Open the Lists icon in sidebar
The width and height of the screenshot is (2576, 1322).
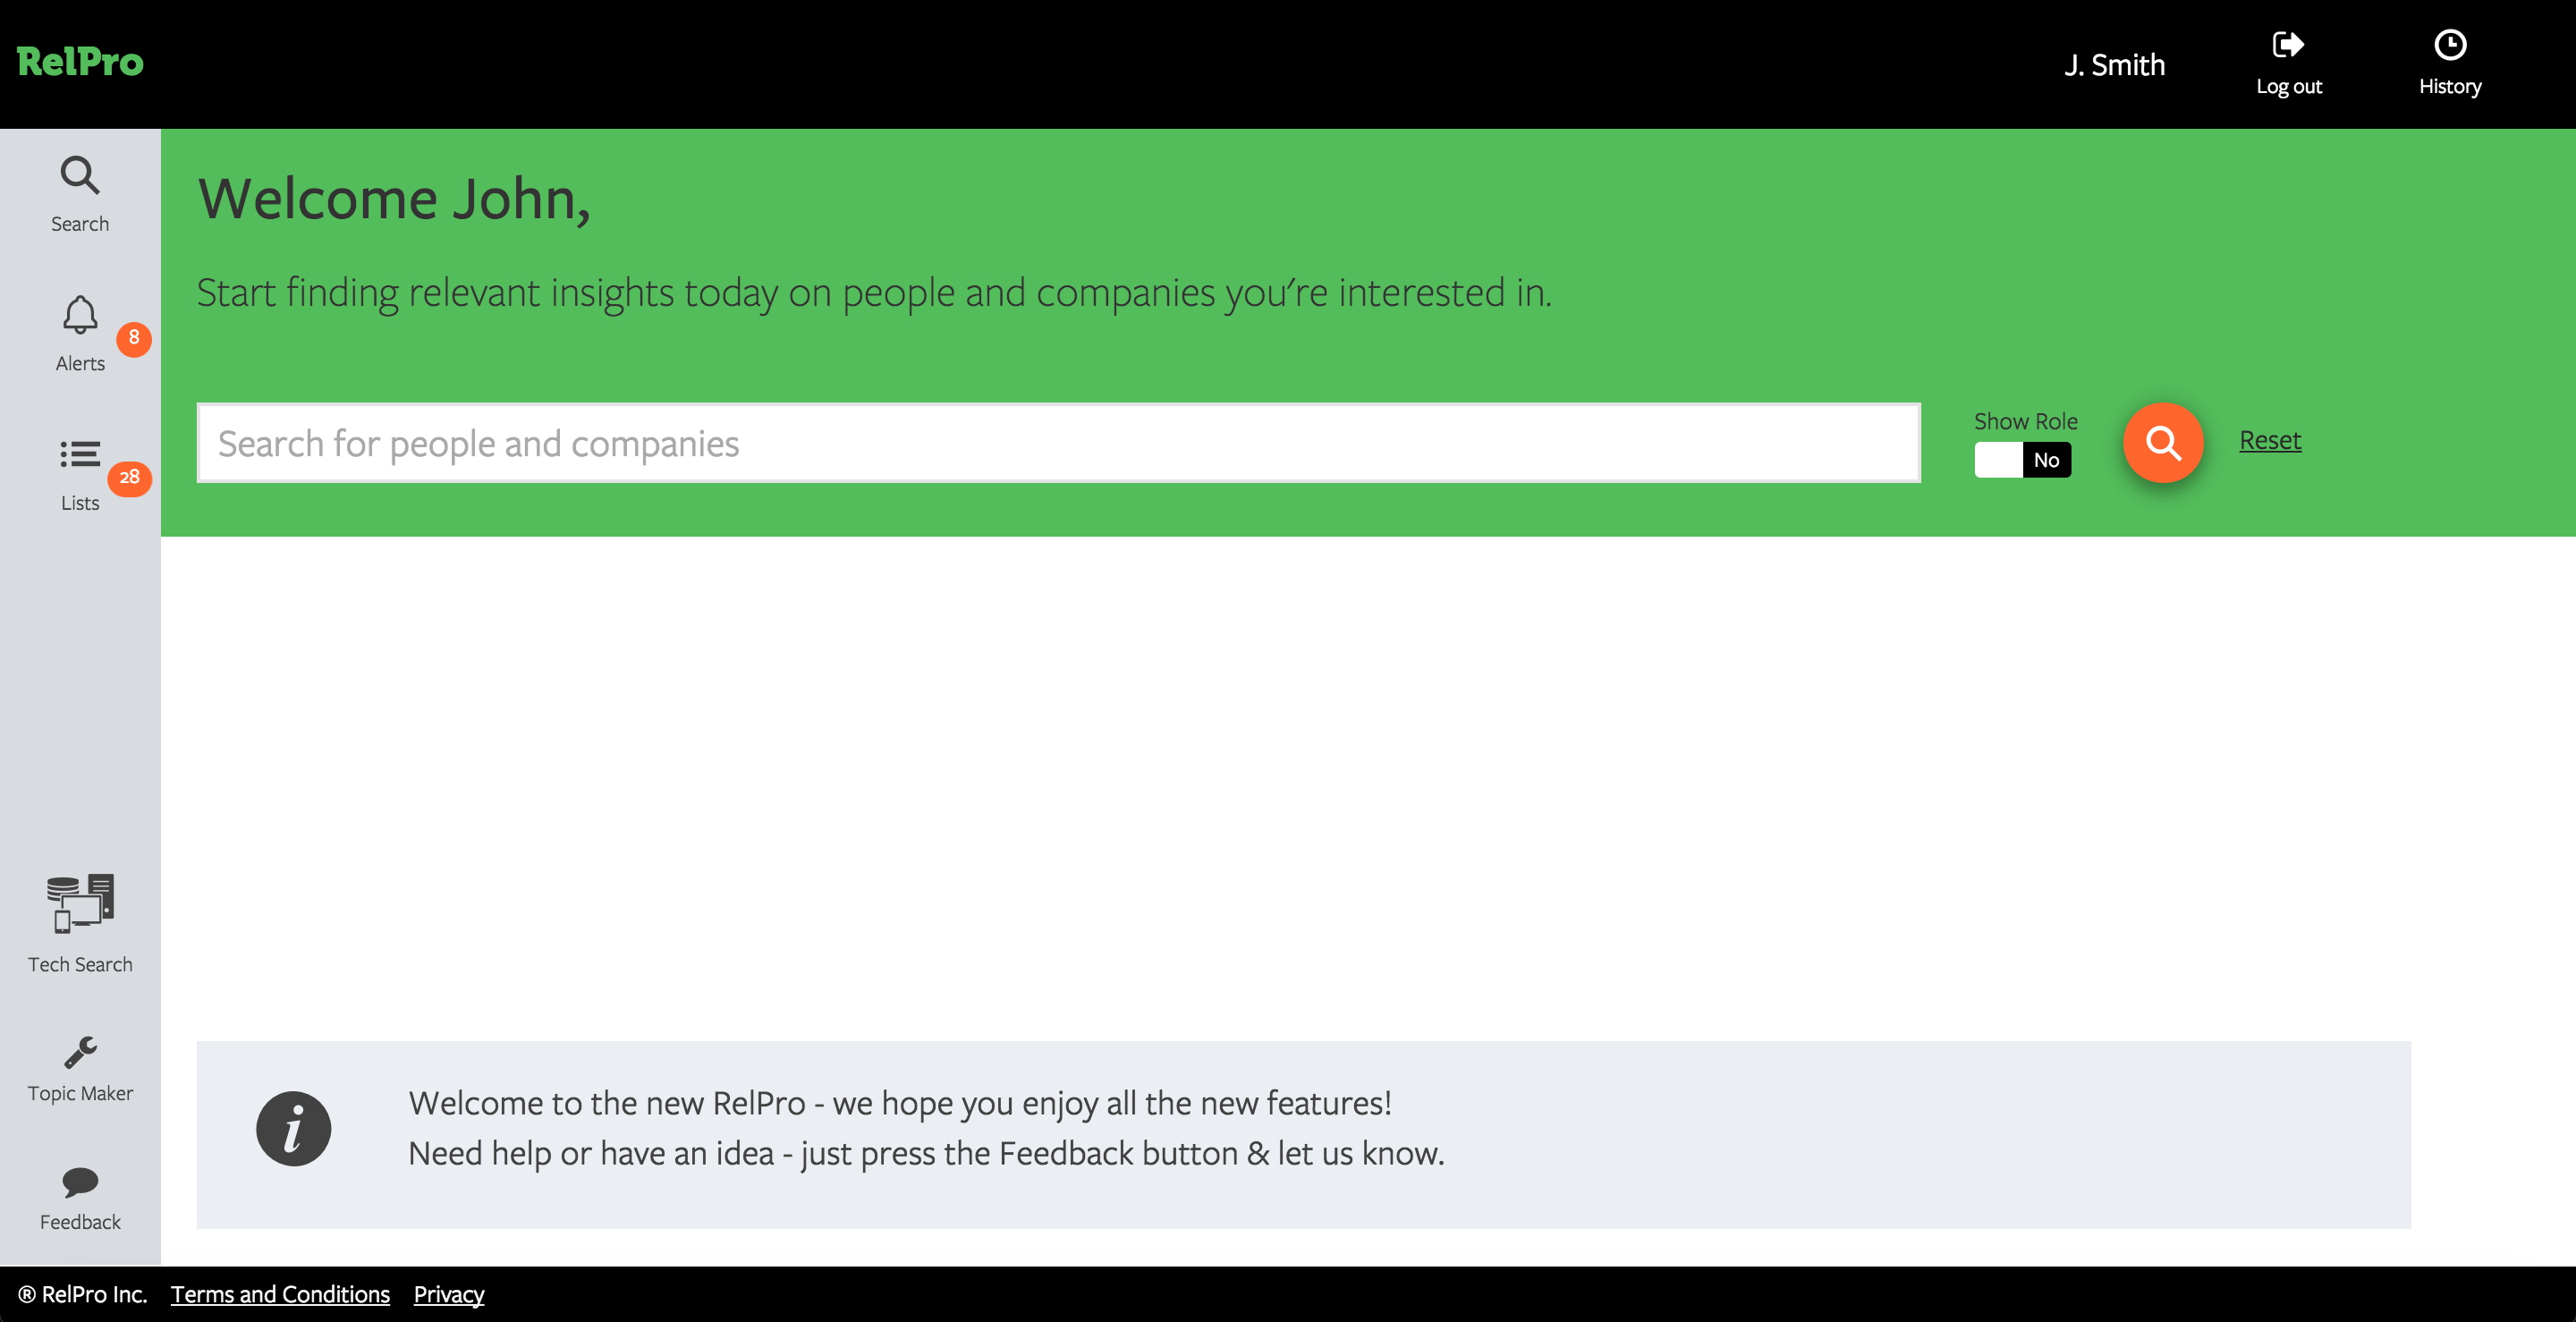tap(80, 455)
